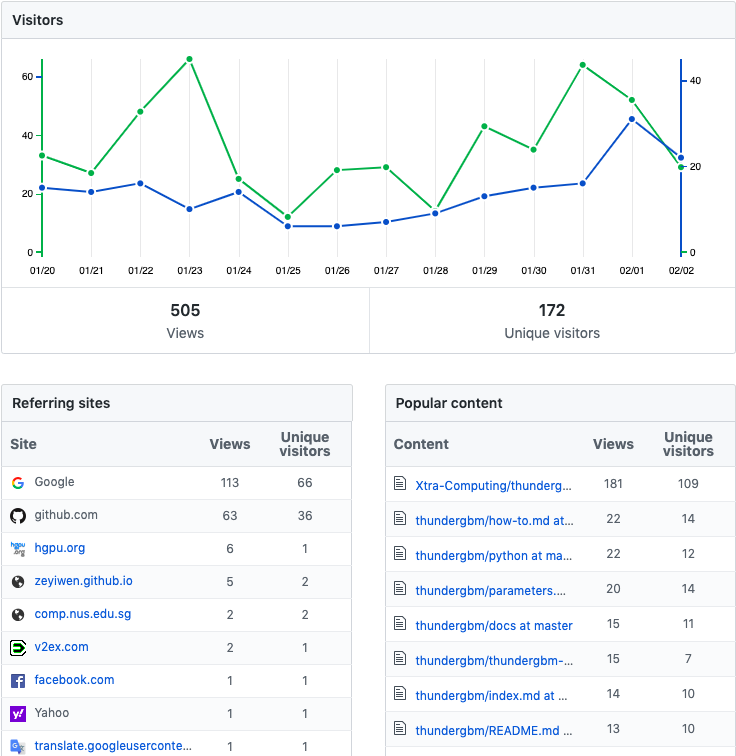Click the Content column header

pyautogui.click(x=421, y=444)
